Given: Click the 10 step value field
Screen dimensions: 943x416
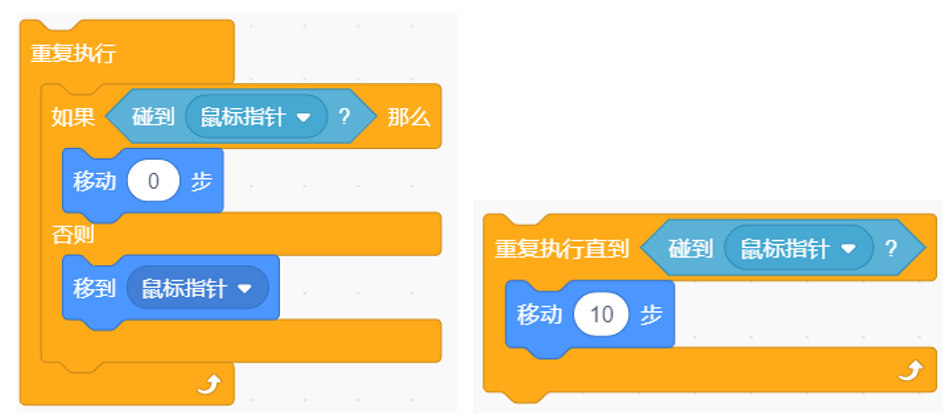Looking at the screenshot, I should (601, 314).
